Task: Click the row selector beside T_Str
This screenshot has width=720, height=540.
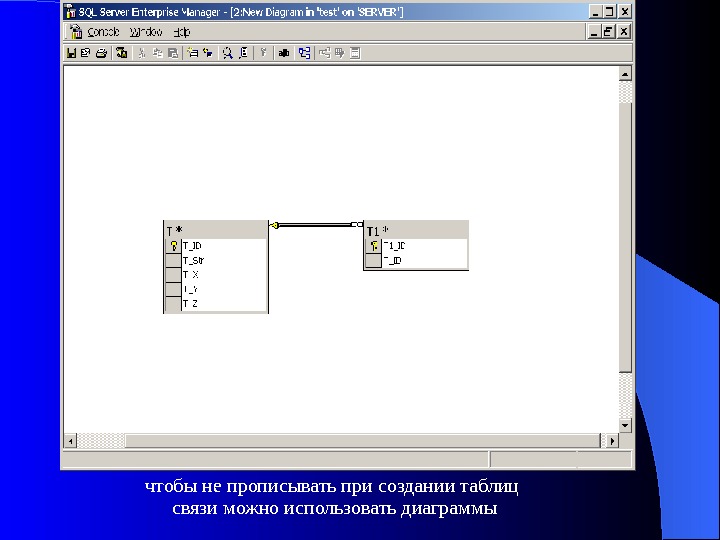Action: click(x=173, y=260)
